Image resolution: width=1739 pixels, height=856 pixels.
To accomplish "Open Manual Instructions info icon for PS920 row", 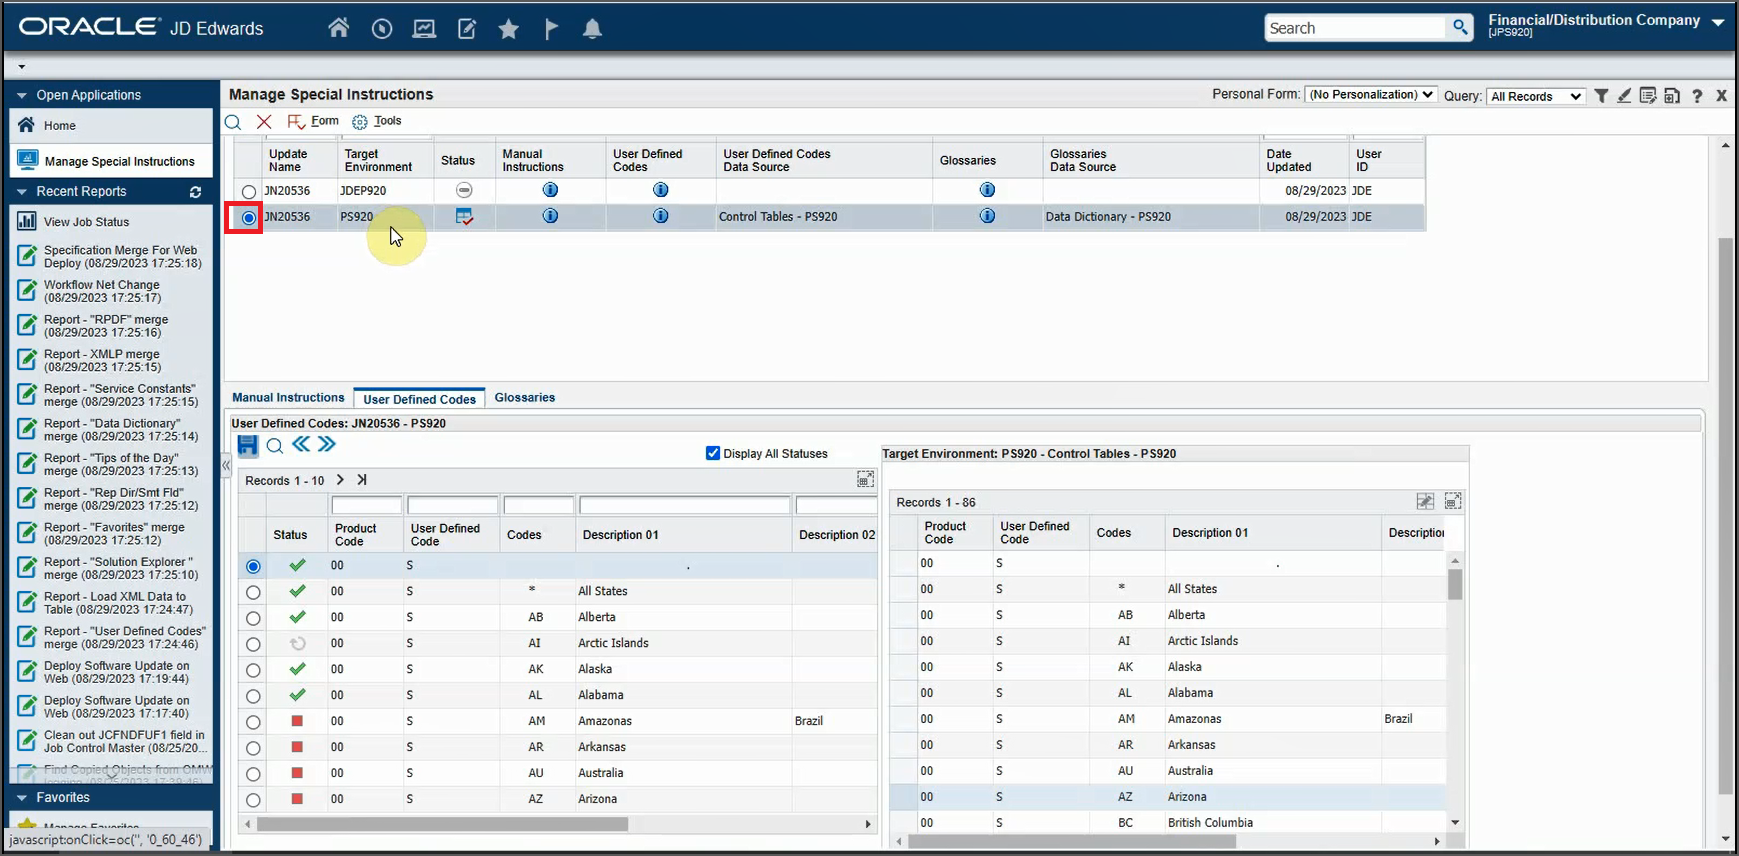I will [550, 216].
